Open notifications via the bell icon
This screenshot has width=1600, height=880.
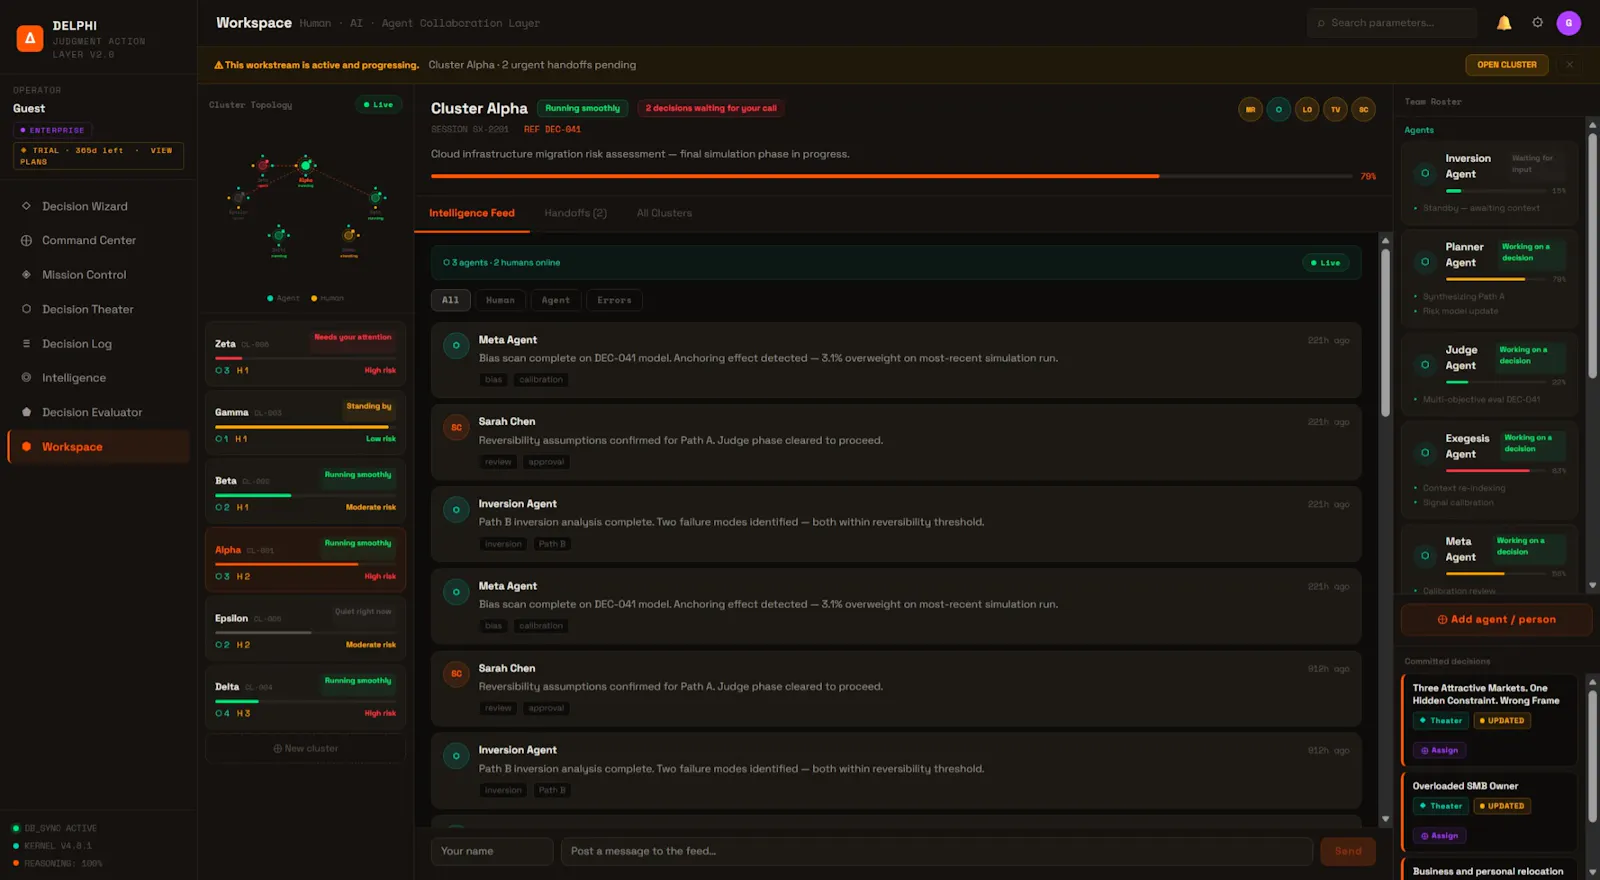point(1504,23)
